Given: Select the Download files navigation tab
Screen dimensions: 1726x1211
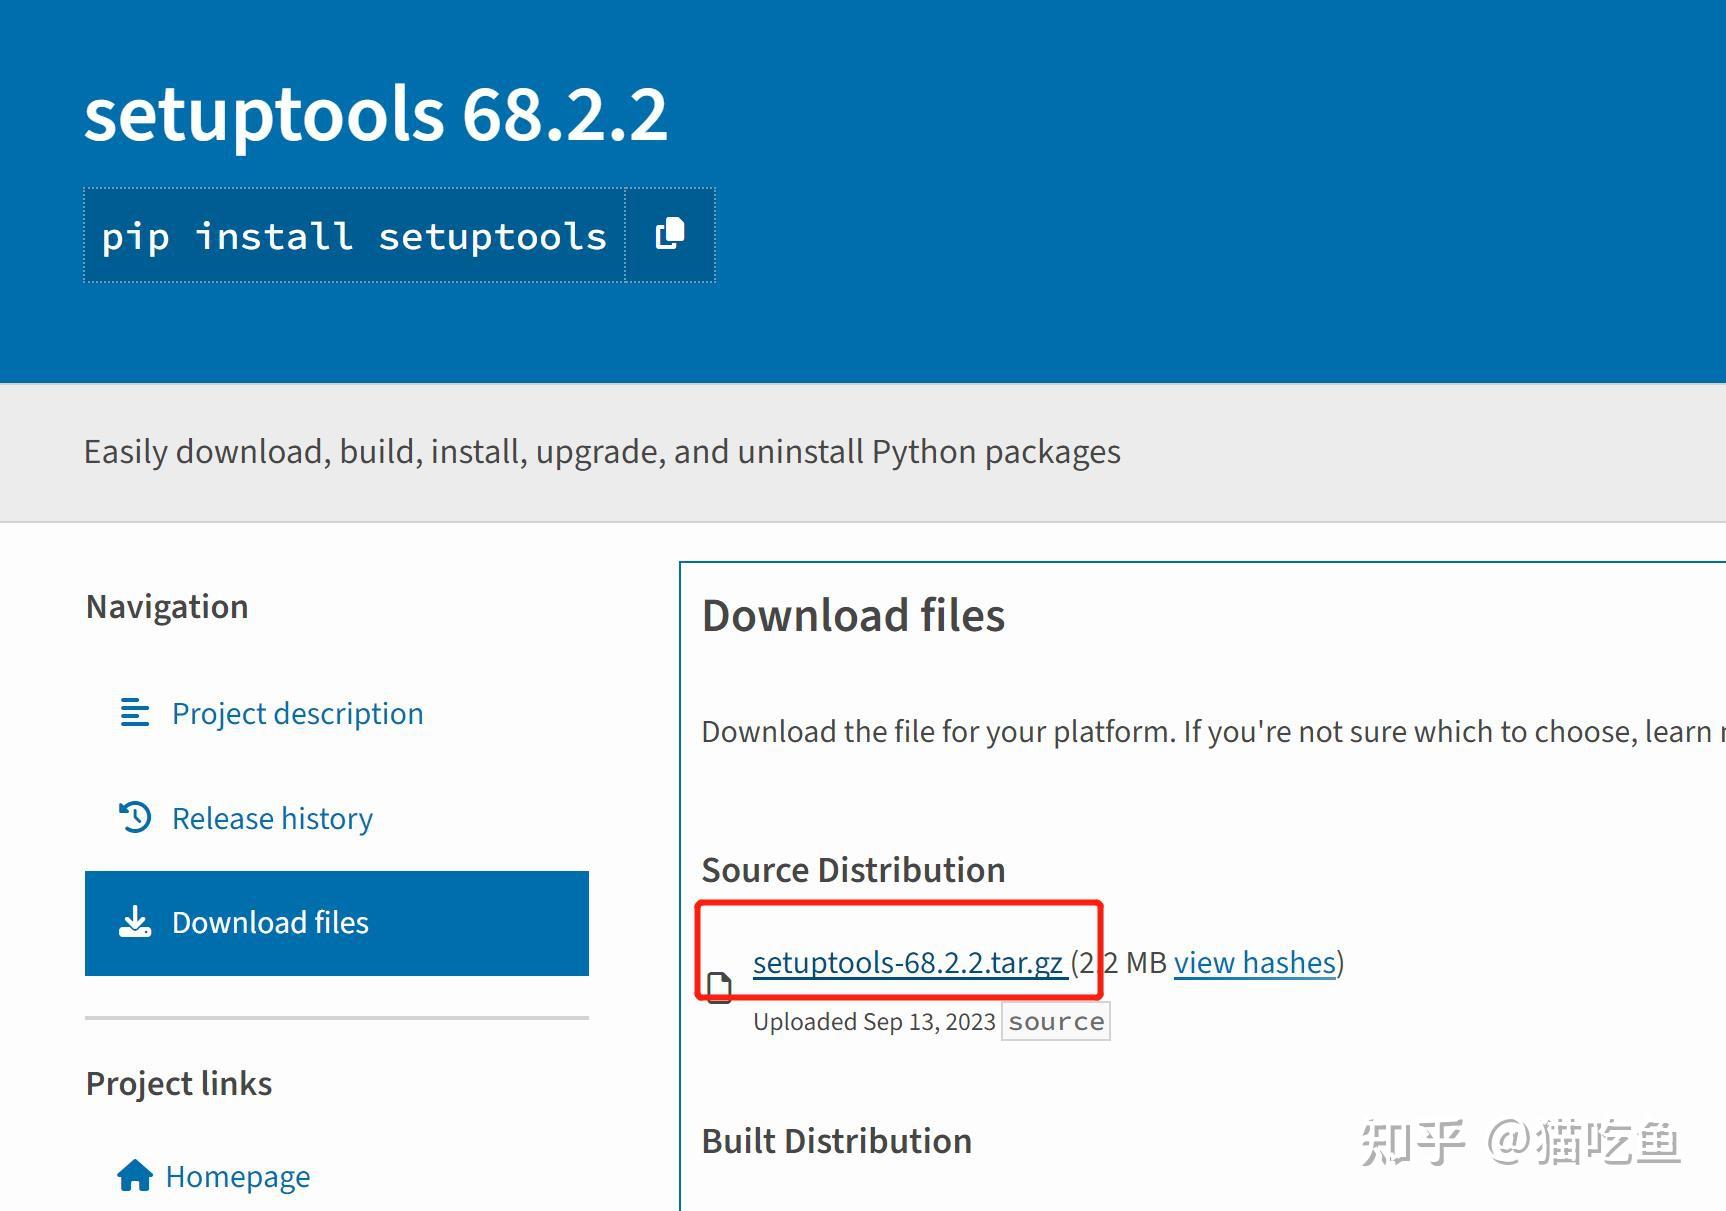Looking at the screenshot, I should click(x=270, y=923).
